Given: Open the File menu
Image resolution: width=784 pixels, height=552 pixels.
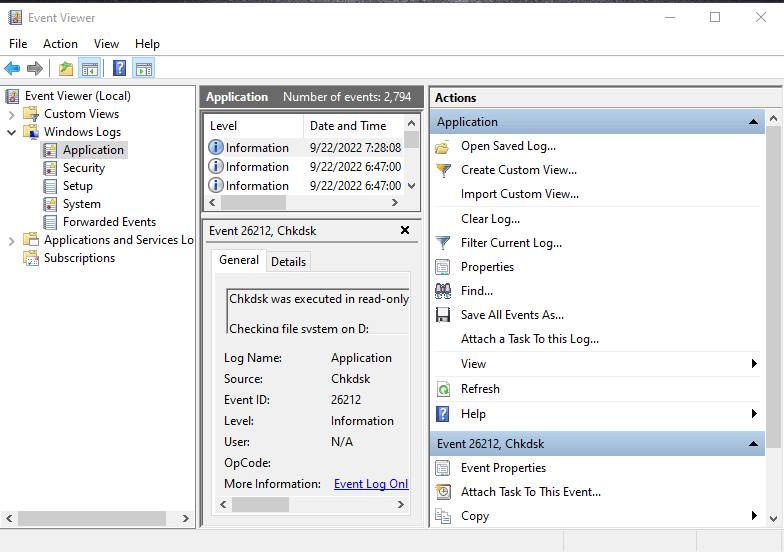Looking at the screenshot, I should coord(18,44).
